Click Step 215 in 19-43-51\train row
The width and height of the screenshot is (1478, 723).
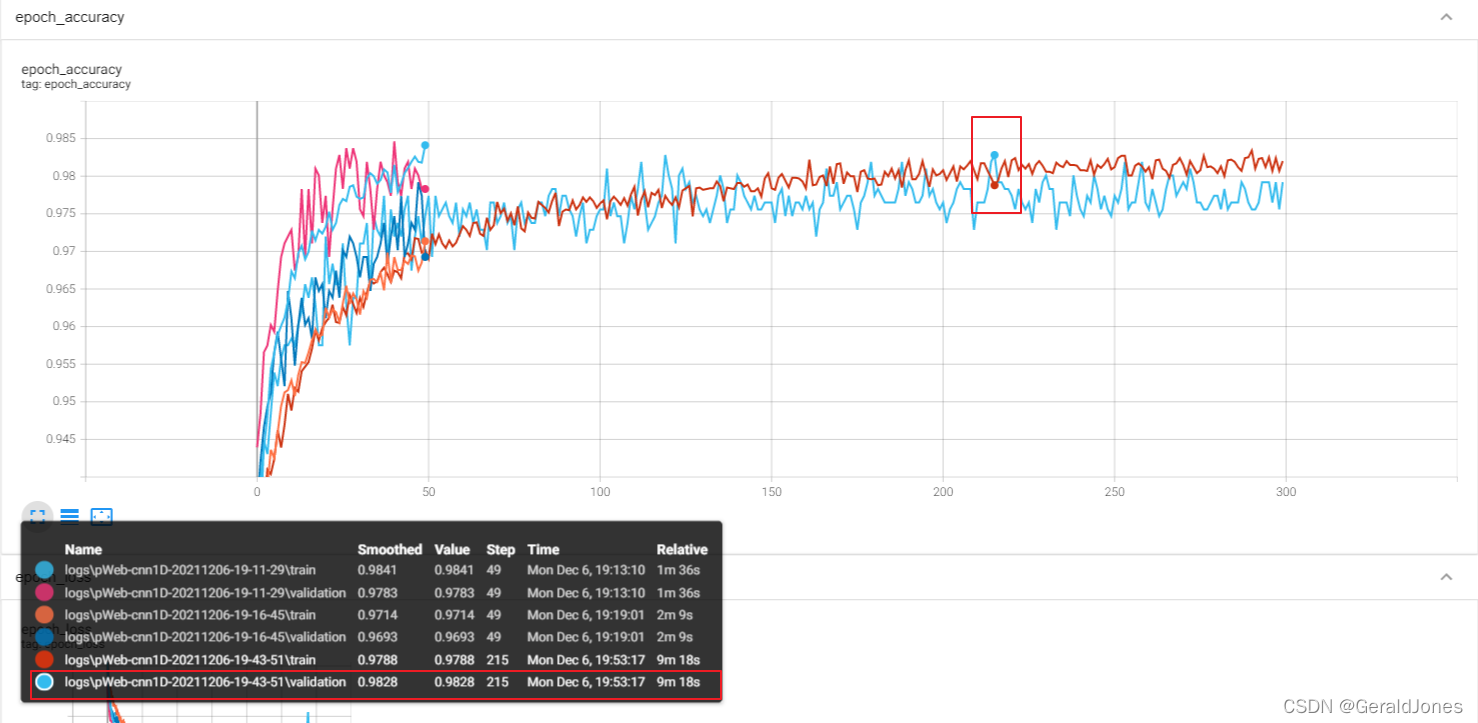pos(497,660)
